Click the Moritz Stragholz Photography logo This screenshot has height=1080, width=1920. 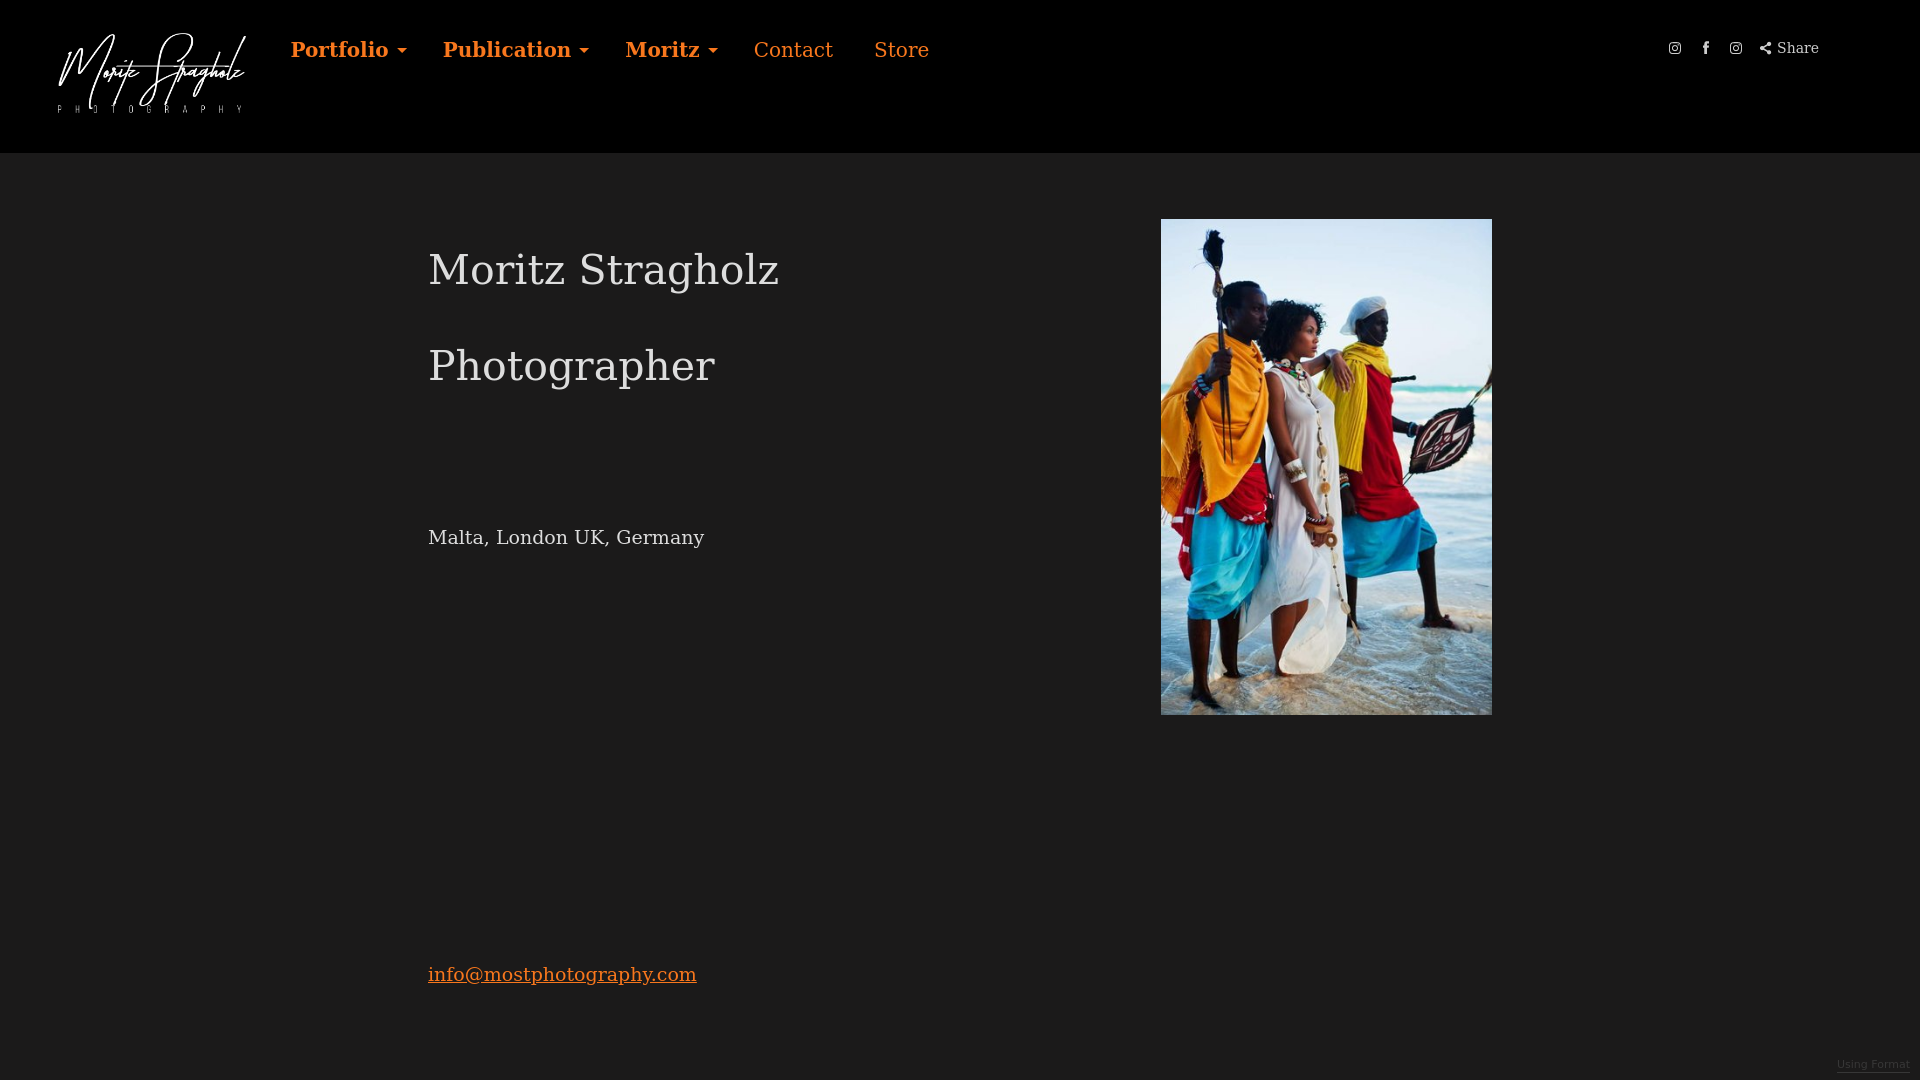tap(151, 74)
